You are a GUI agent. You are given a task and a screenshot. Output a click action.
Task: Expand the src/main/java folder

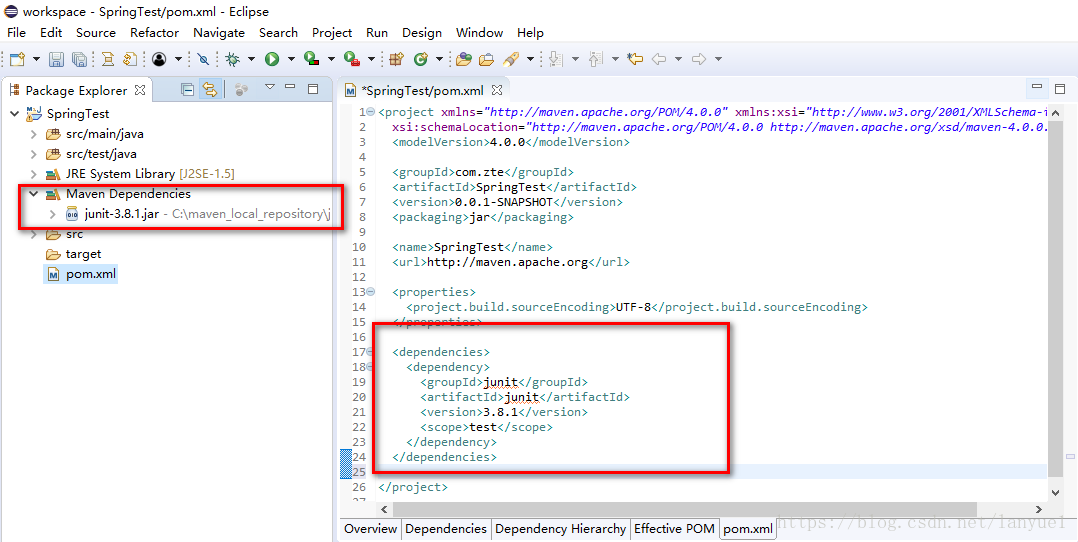[x=33, y=134]
